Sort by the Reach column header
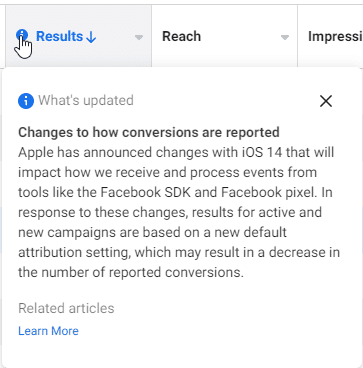The width and height of the screenshot is (363, 368). point(181,36)
